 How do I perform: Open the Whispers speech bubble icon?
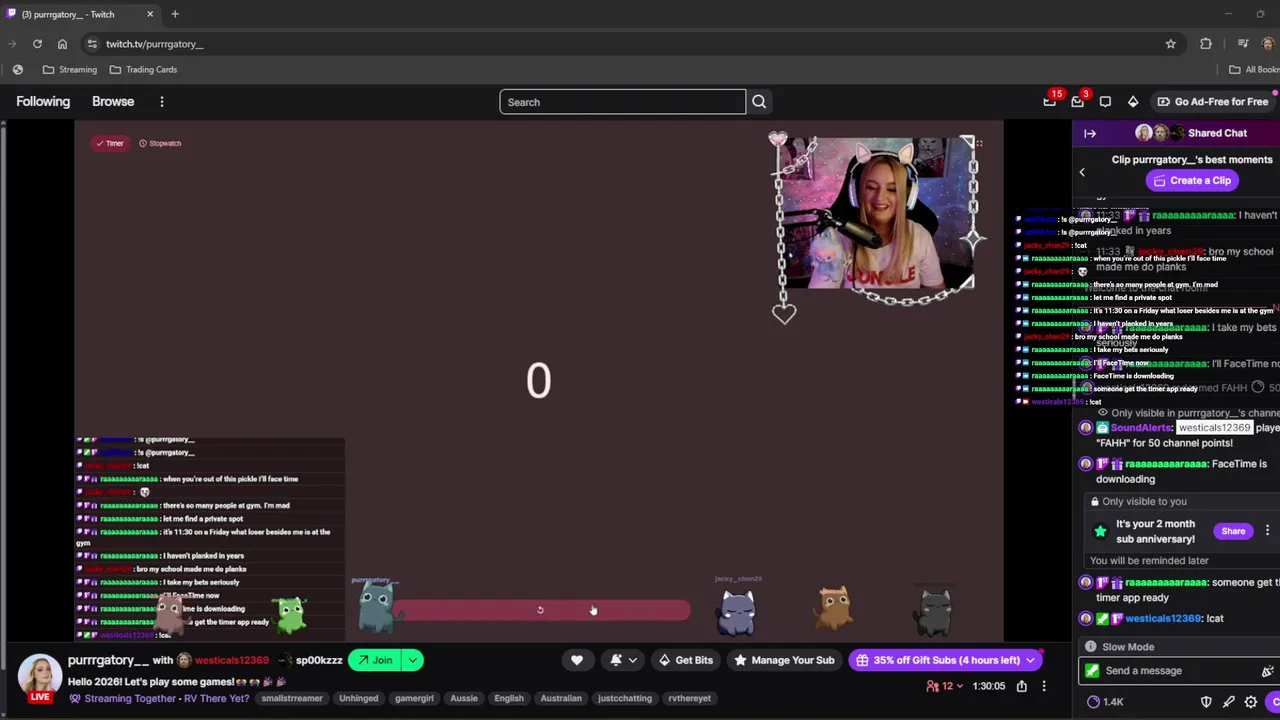point(1105,102)
